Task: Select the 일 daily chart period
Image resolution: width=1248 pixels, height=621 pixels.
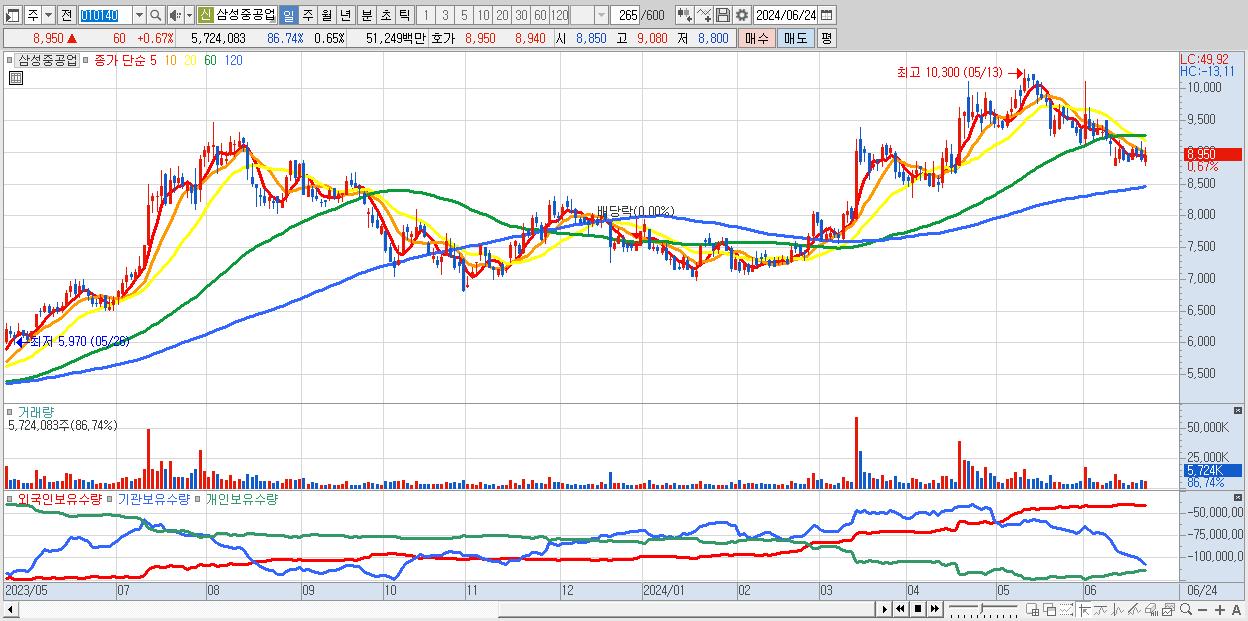Action: 288,15
